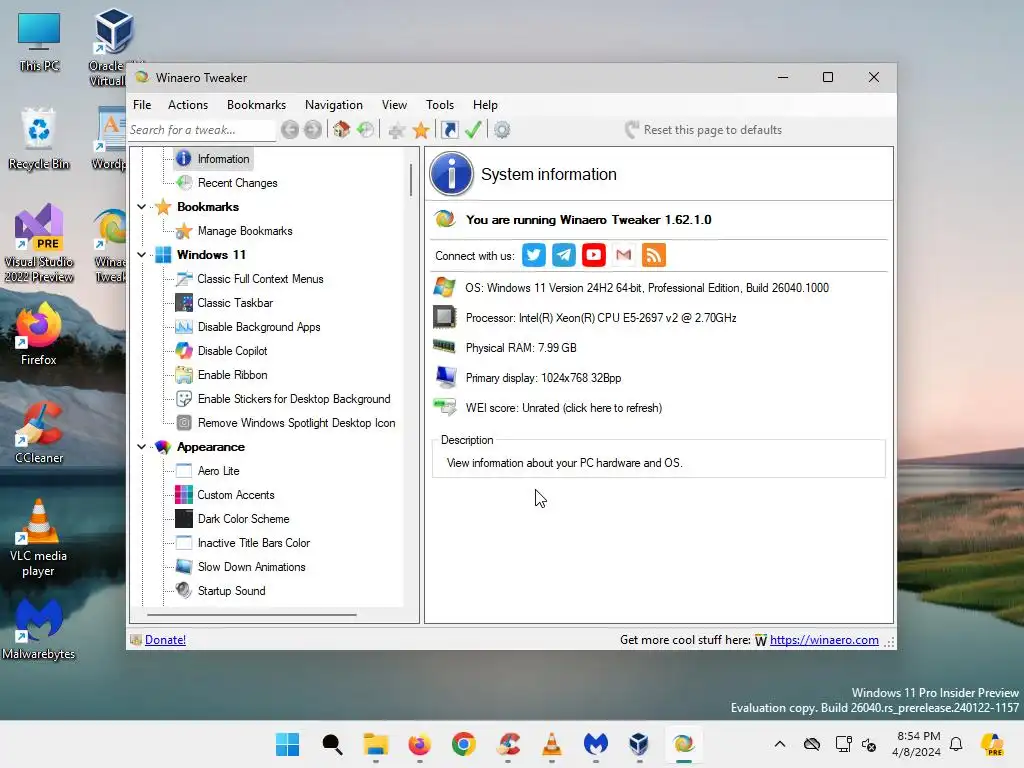Select the Aero Lite tweak

(218, 471)
